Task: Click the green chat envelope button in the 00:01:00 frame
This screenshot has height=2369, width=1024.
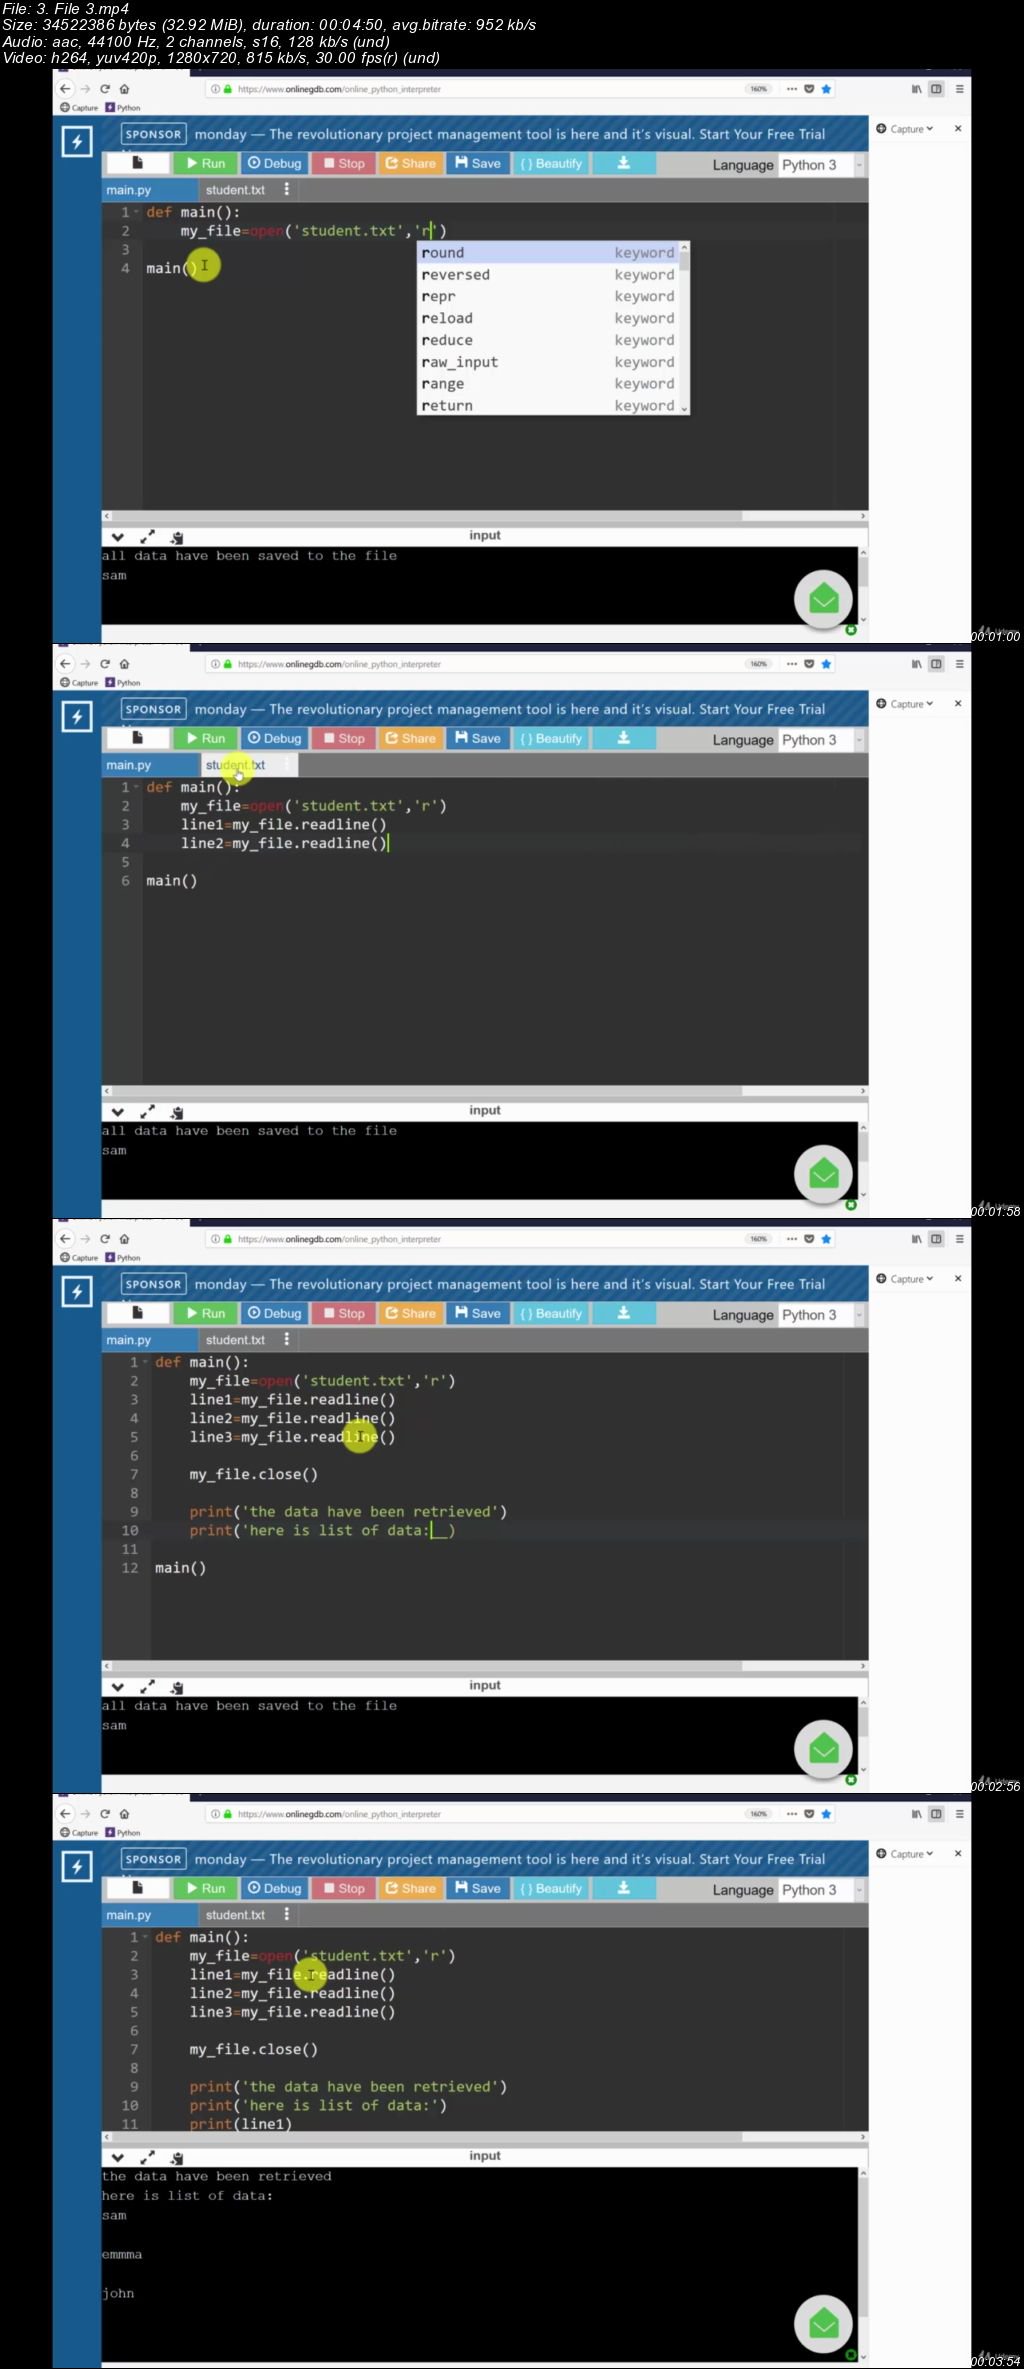Action: (x=823, y=599)
